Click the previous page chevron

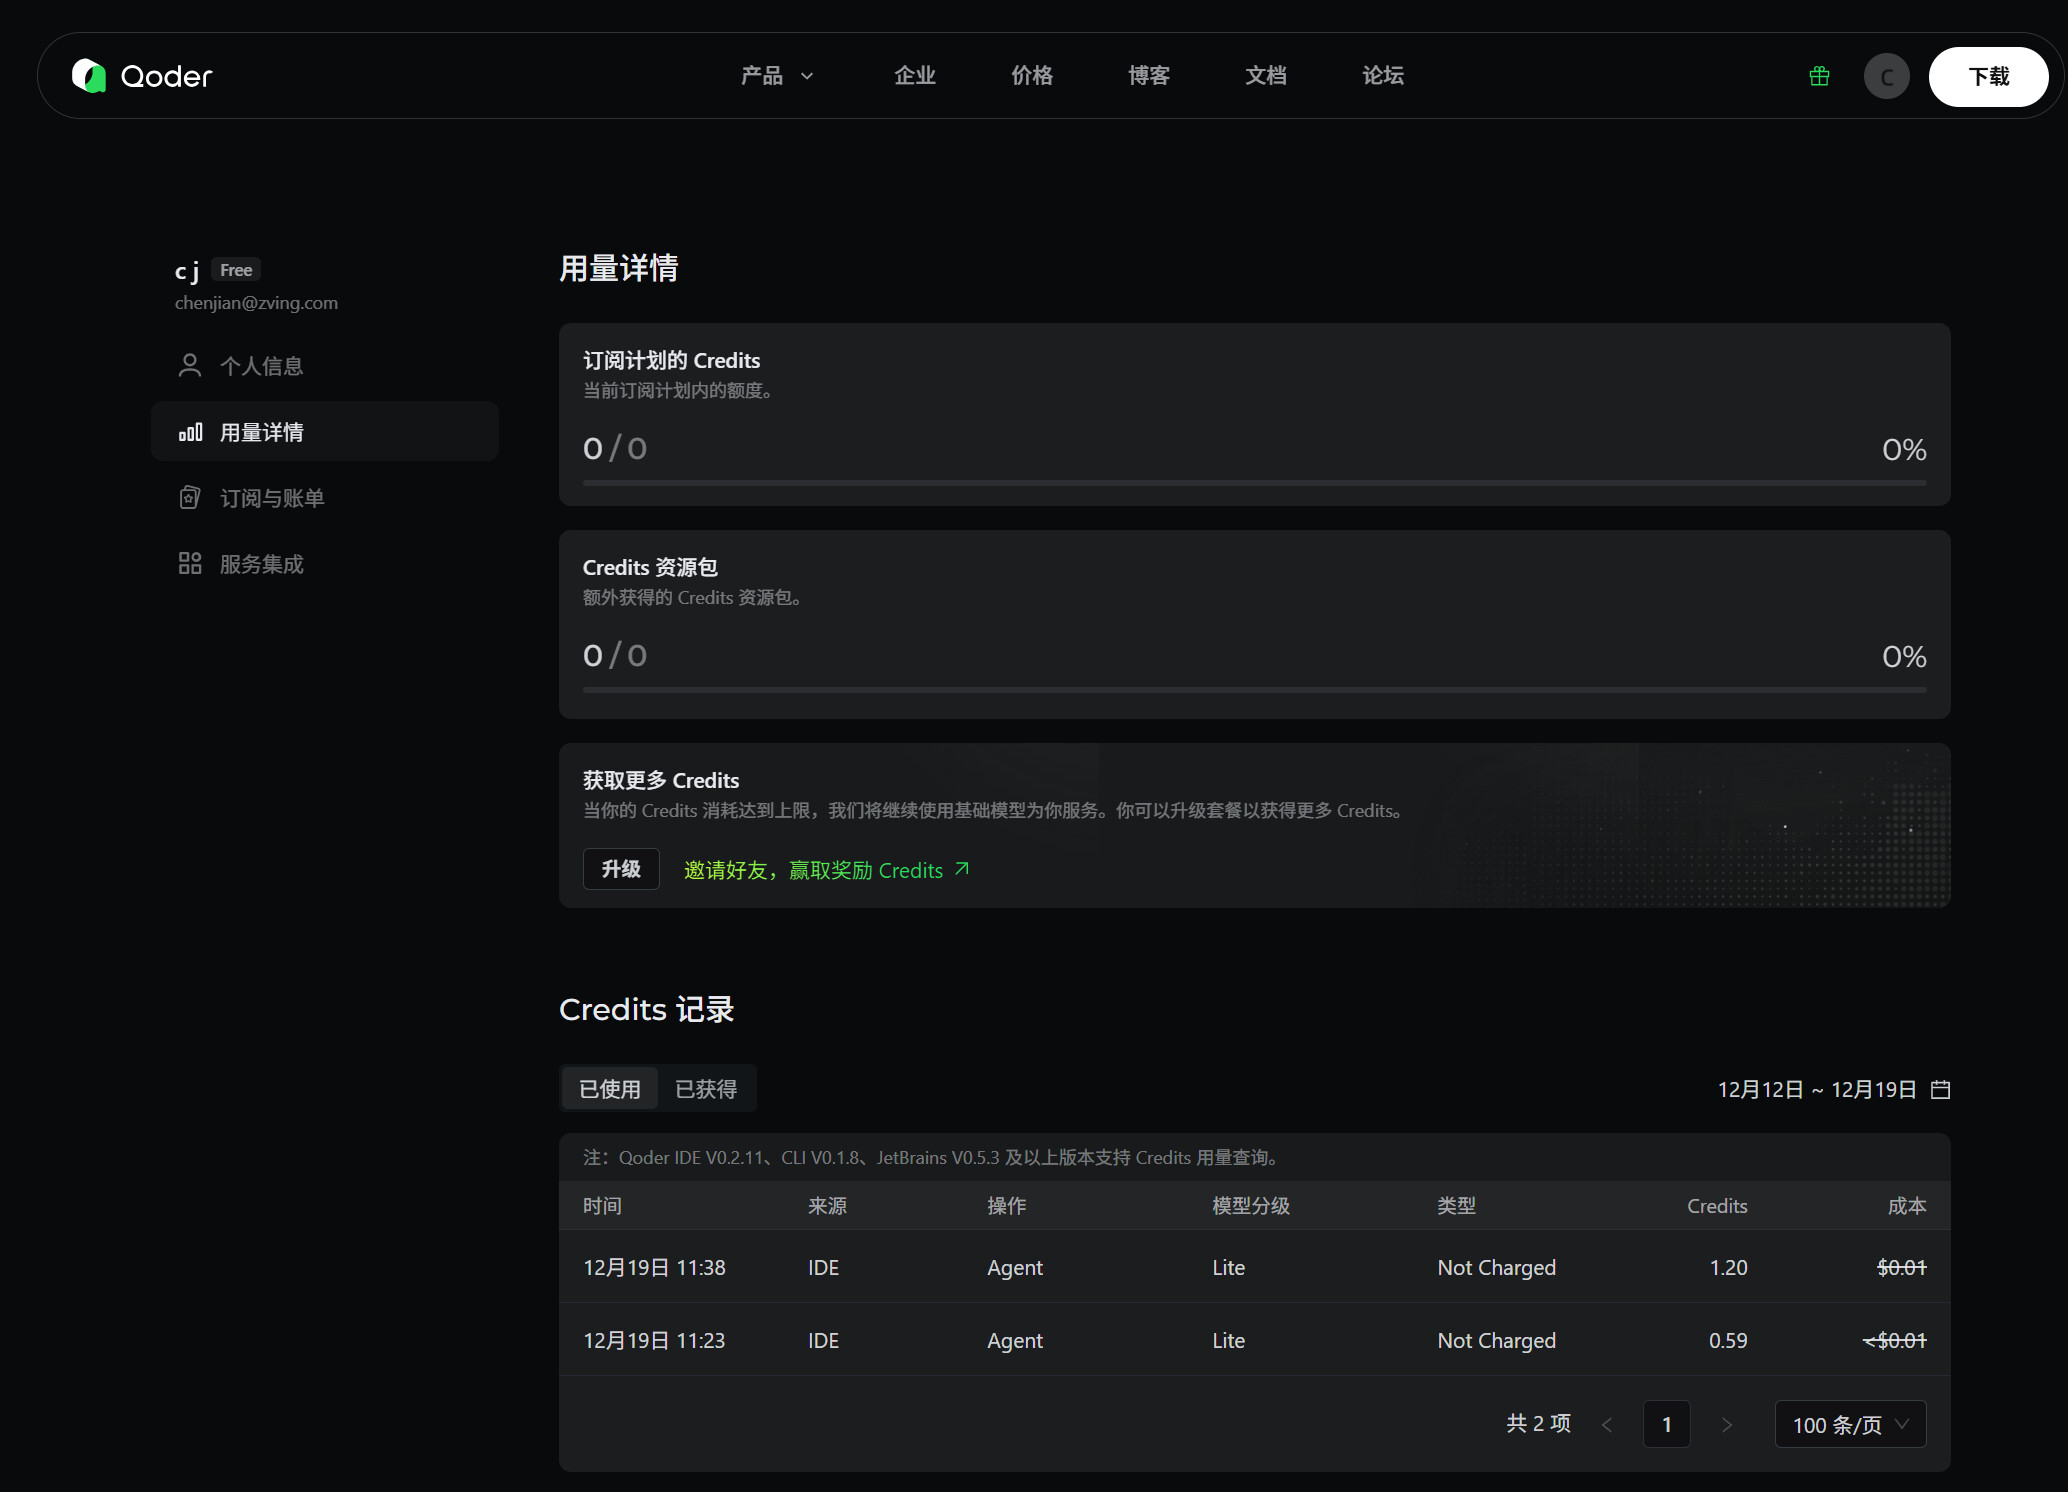(1607, 1424)
